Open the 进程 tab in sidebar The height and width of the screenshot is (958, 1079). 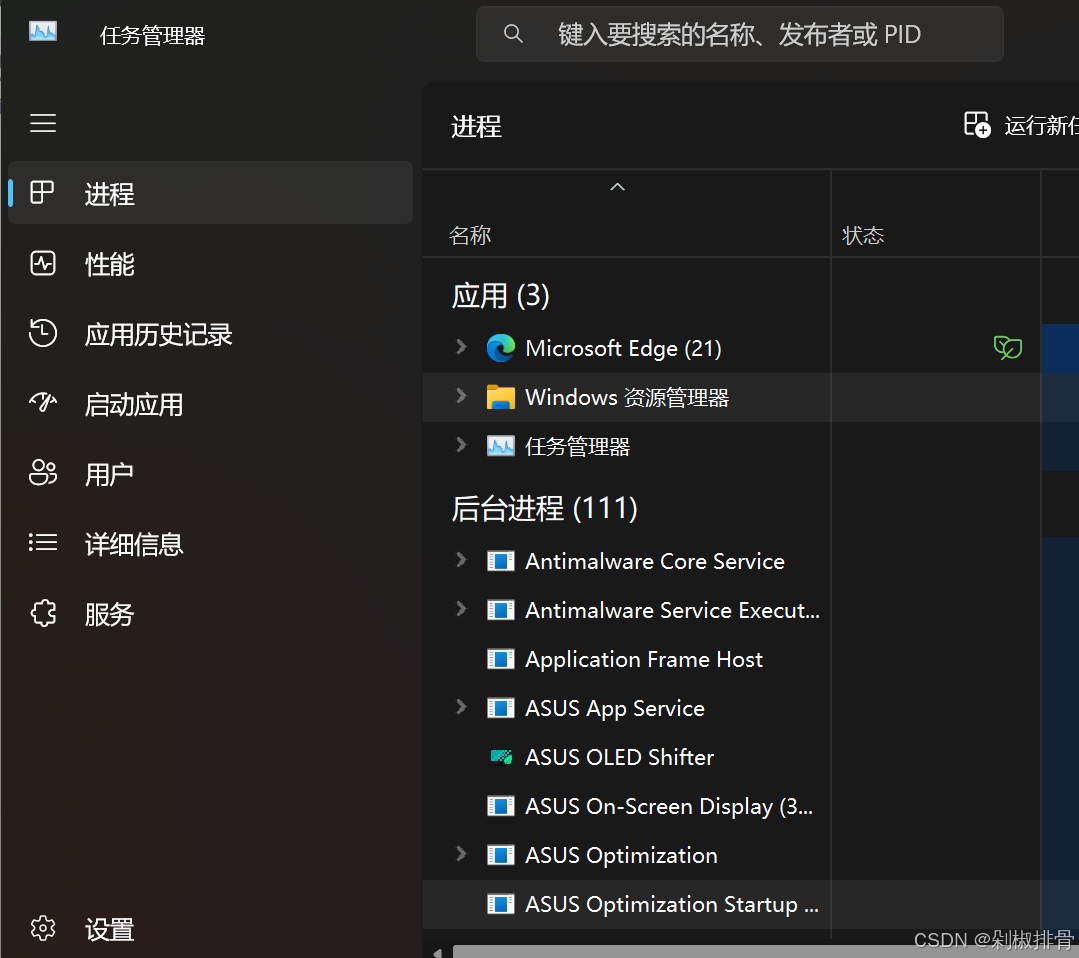[x=211, y=193]
